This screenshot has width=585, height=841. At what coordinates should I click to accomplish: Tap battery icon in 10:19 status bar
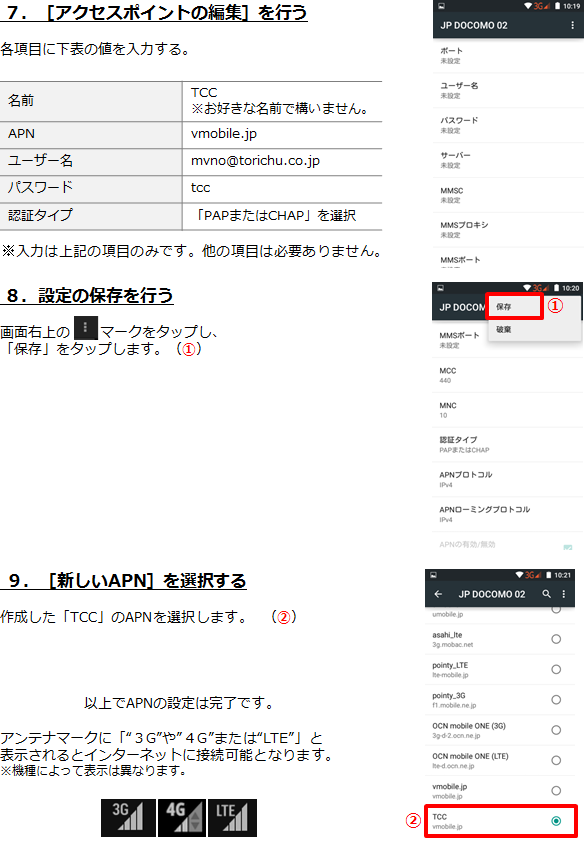[x=557, y=6]
